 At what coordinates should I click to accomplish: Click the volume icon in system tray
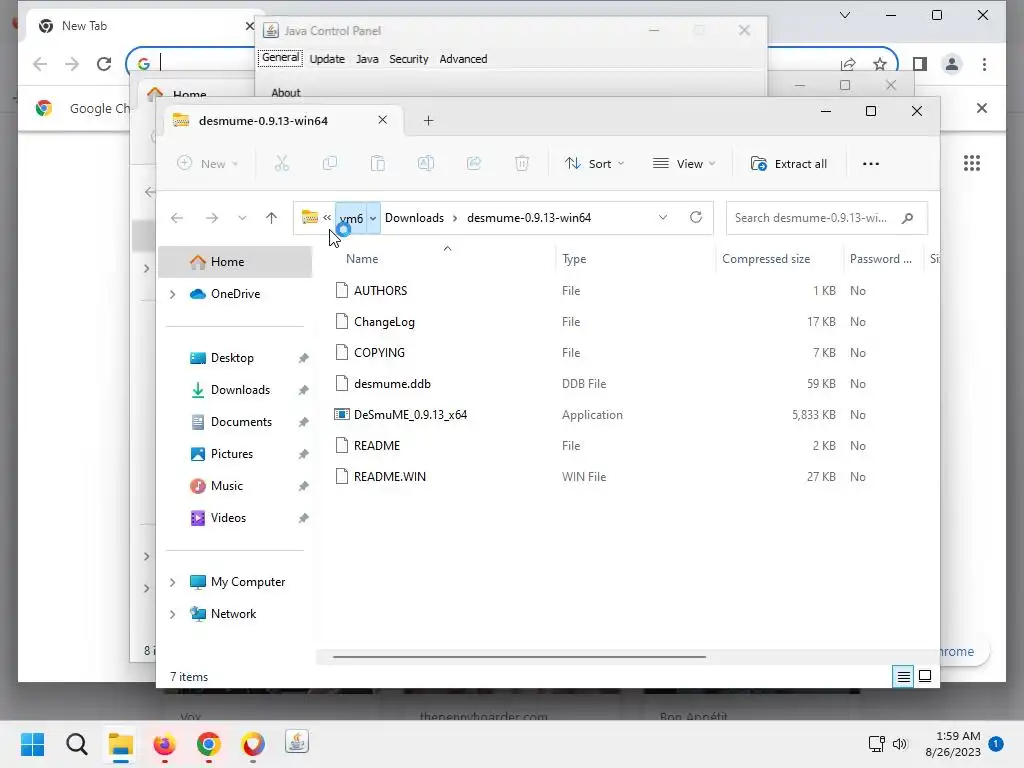(900, 744)
